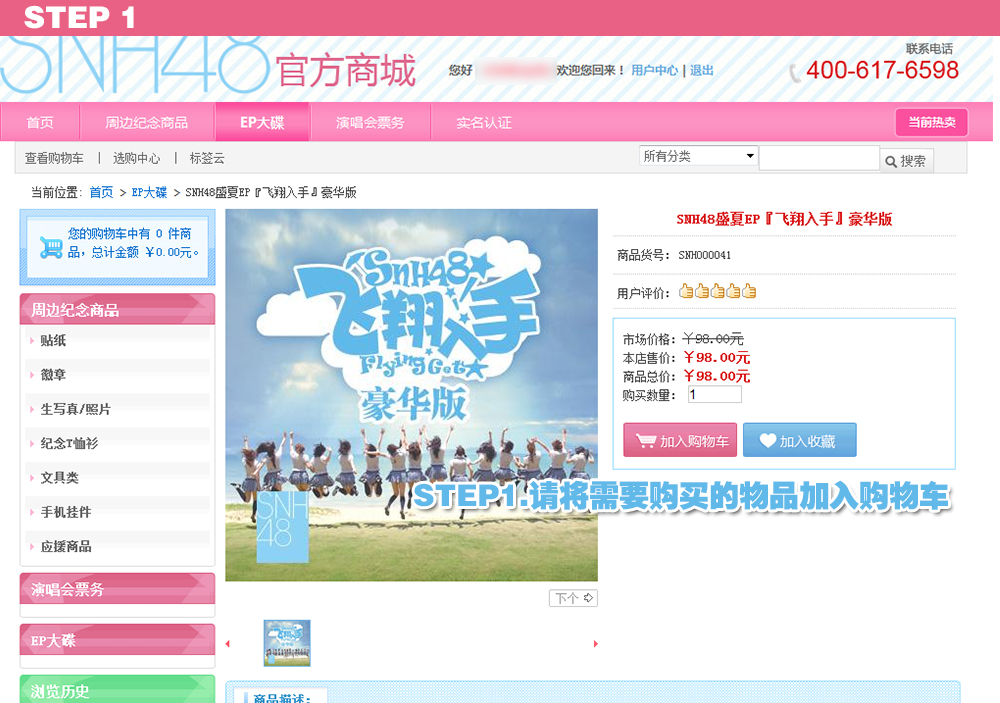Screen dimensions: 1000x703
Task: Click the 当前热卖 button
Action: (932, 122)
